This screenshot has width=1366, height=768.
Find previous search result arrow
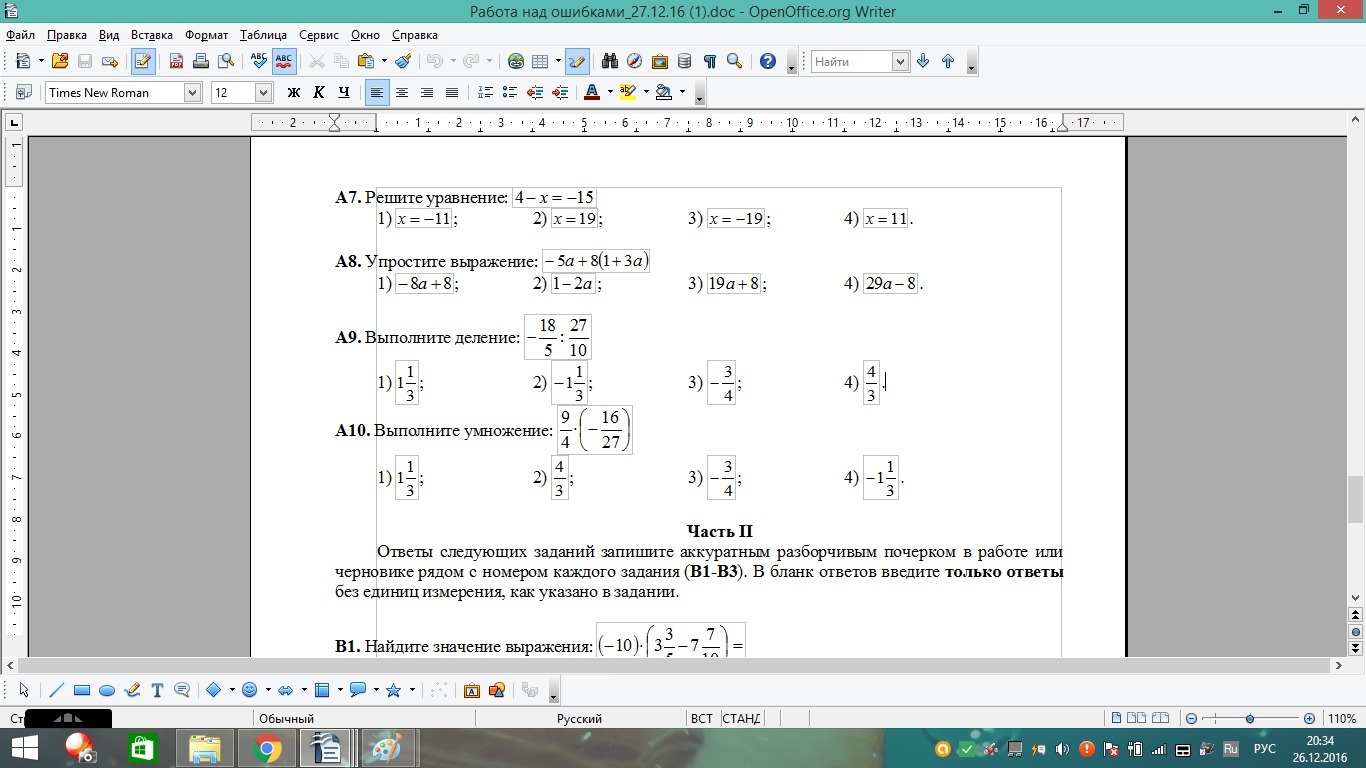click(948, 61)
